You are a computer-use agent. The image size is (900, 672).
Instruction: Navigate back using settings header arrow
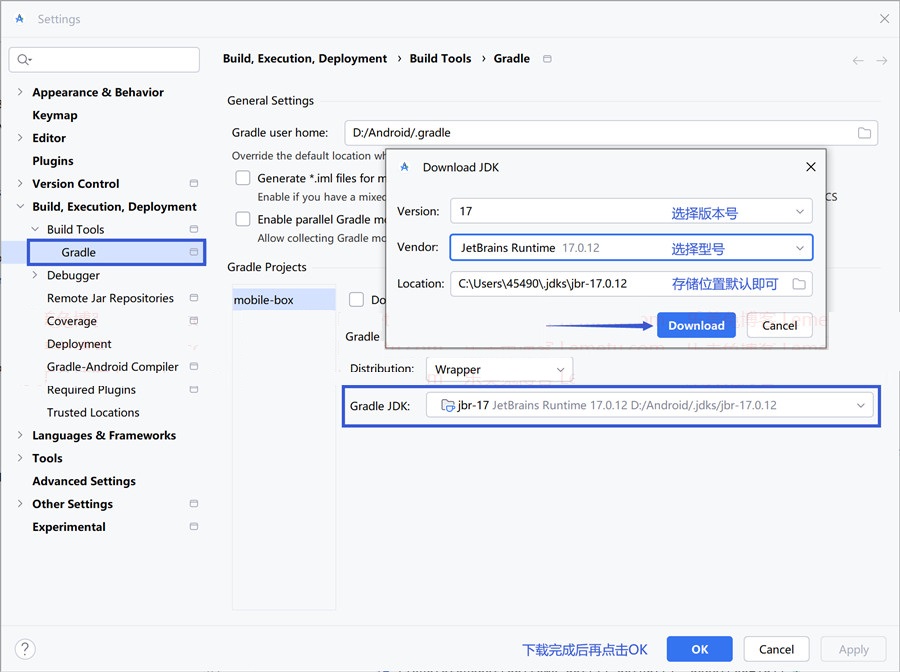[857, 60]
